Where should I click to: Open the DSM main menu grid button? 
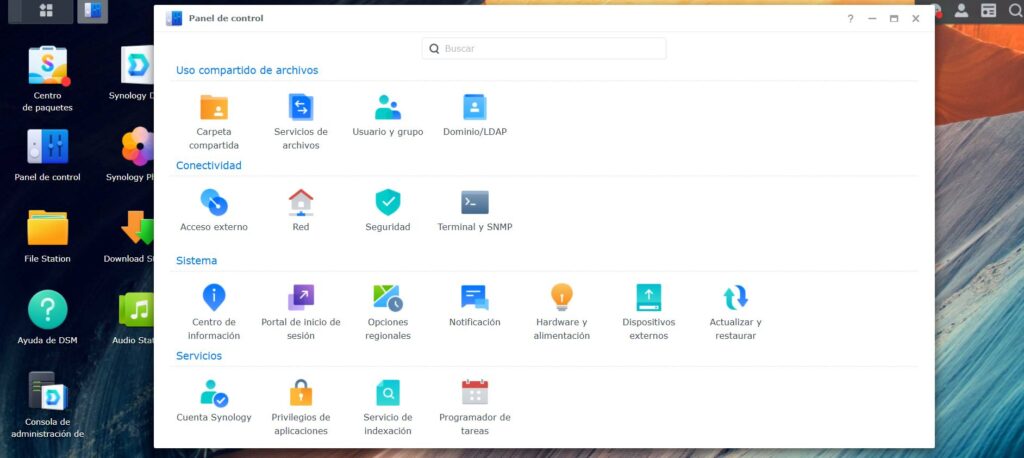(46, 10)
